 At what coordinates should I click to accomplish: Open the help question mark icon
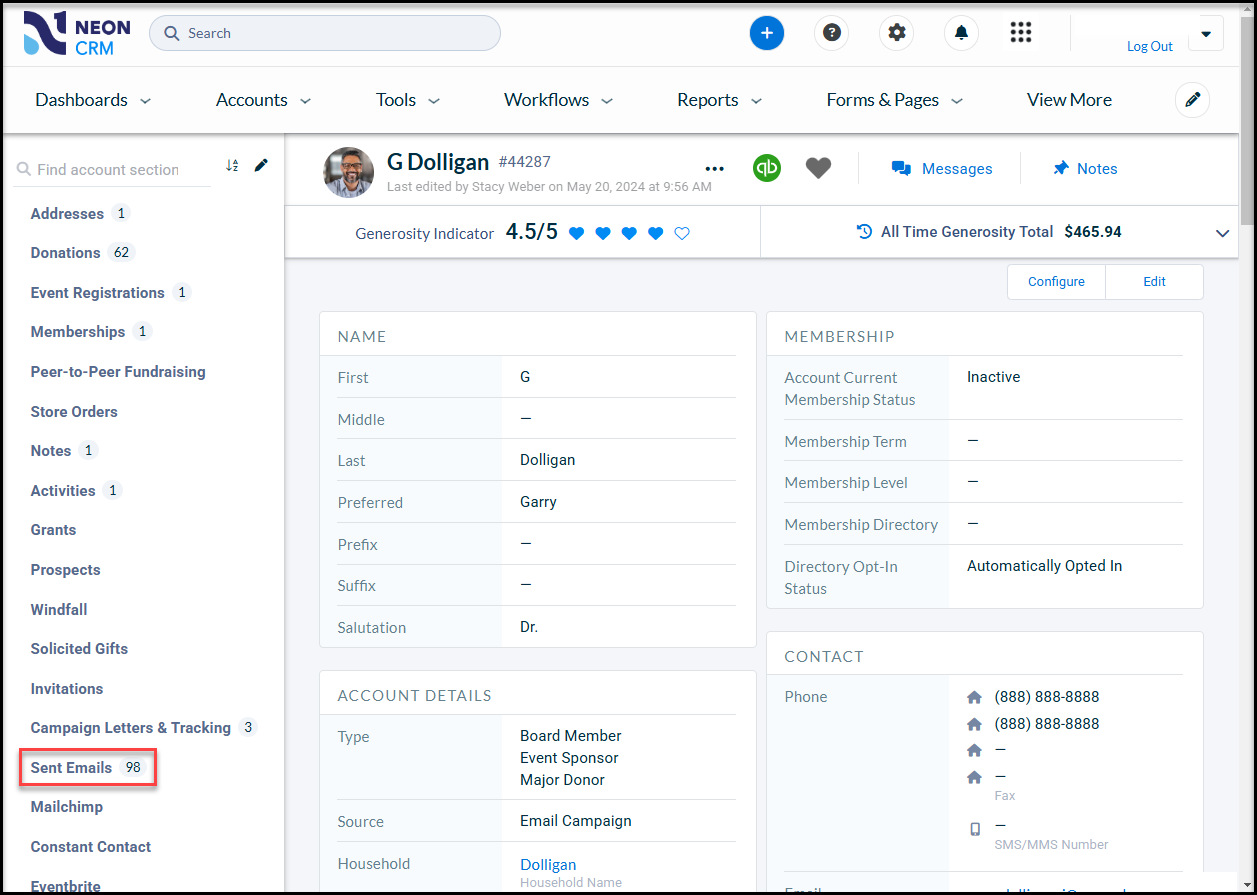tap(831, 33)
